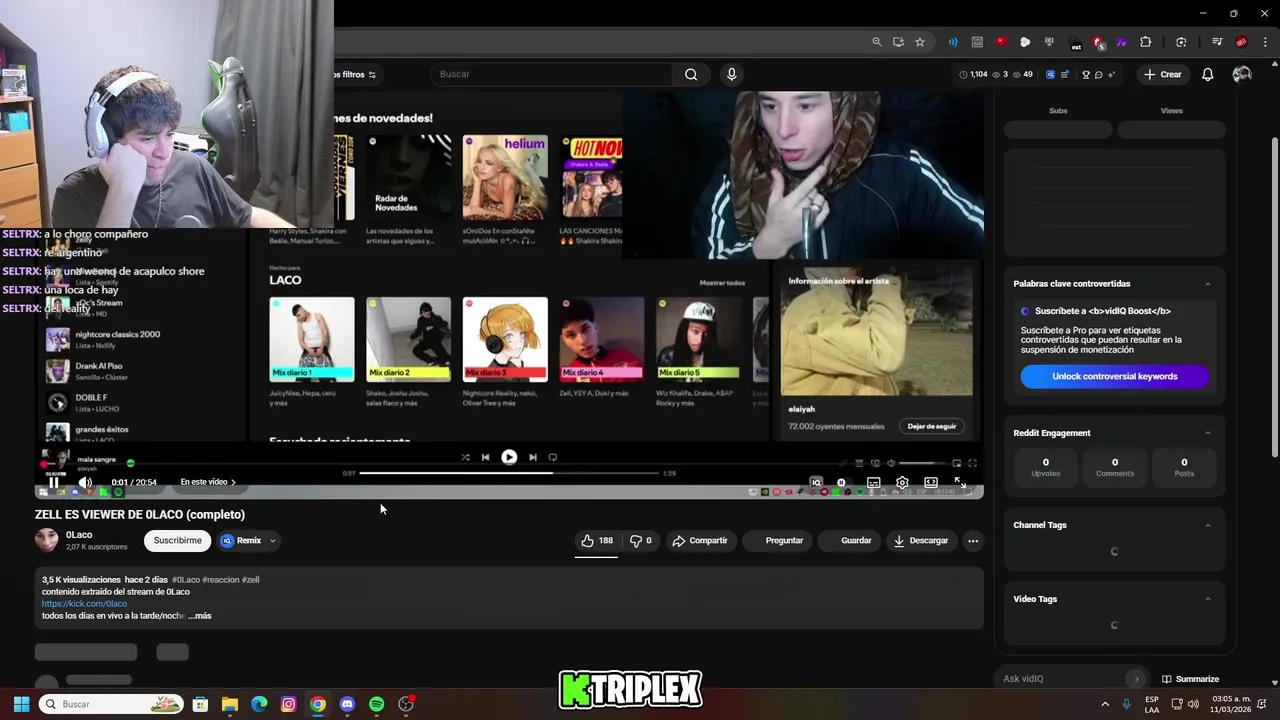This screenshot has height=720, width=1280.
Task: Save video with Guardar
Action: (x=848, y=540)
